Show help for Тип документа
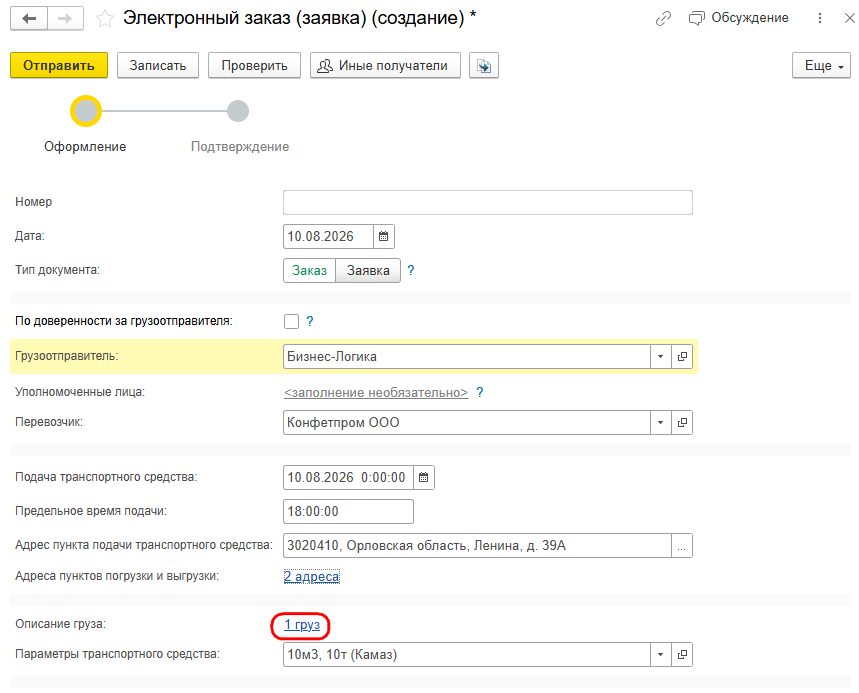This screenshot has height=693, width=859. 411,270
